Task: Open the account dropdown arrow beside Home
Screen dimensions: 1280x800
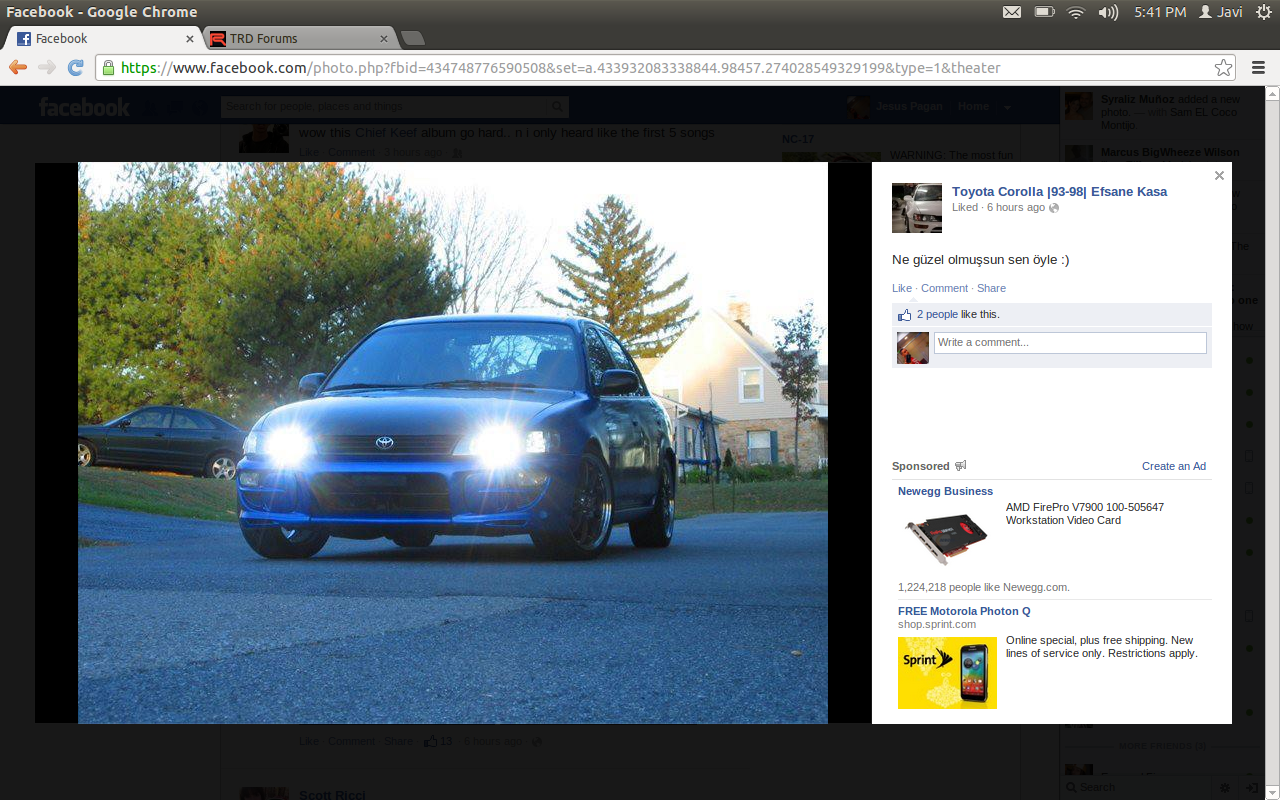Action: click(1008, 107)
